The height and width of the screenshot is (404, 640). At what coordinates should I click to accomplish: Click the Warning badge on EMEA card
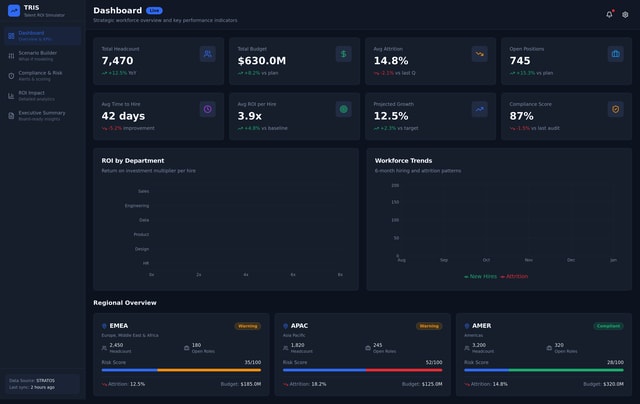(x=247, y=326)
